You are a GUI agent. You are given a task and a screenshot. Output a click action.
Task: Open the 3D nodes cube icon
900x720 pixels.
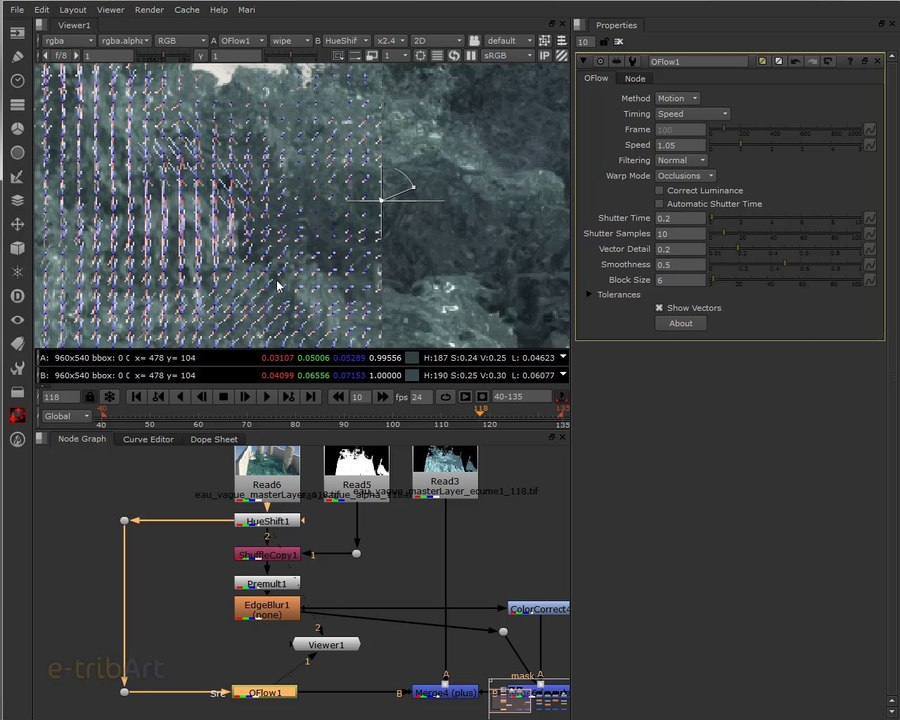tap(17, 247)
